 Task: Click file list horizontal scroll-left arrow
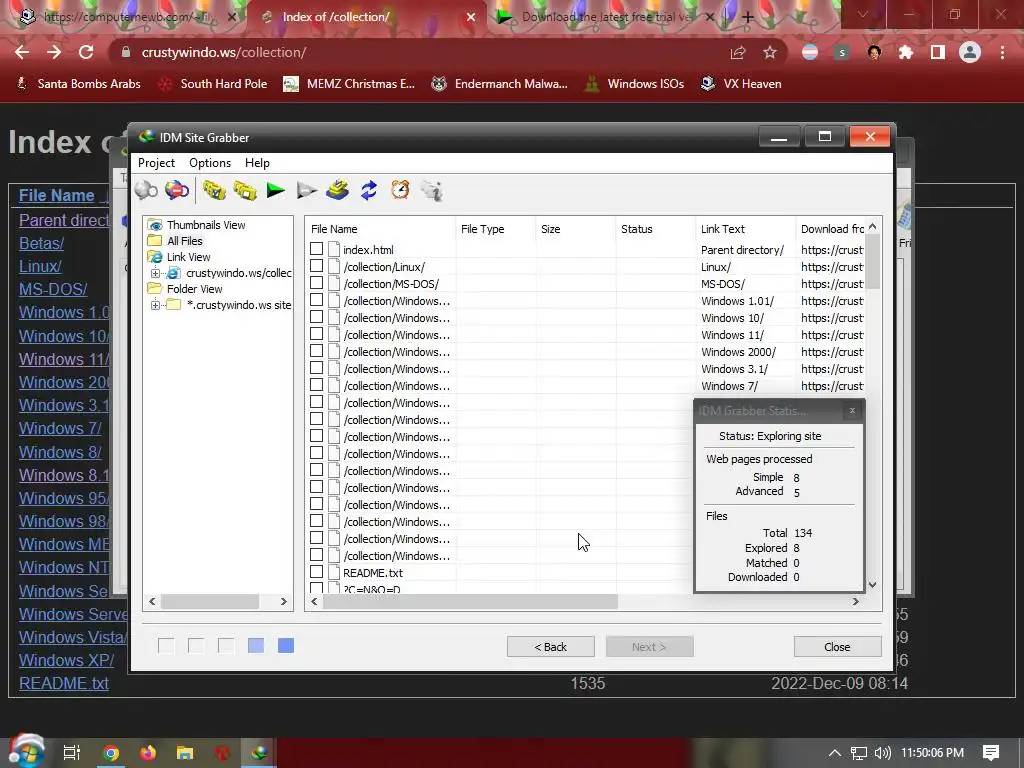[x=314, y=601]
